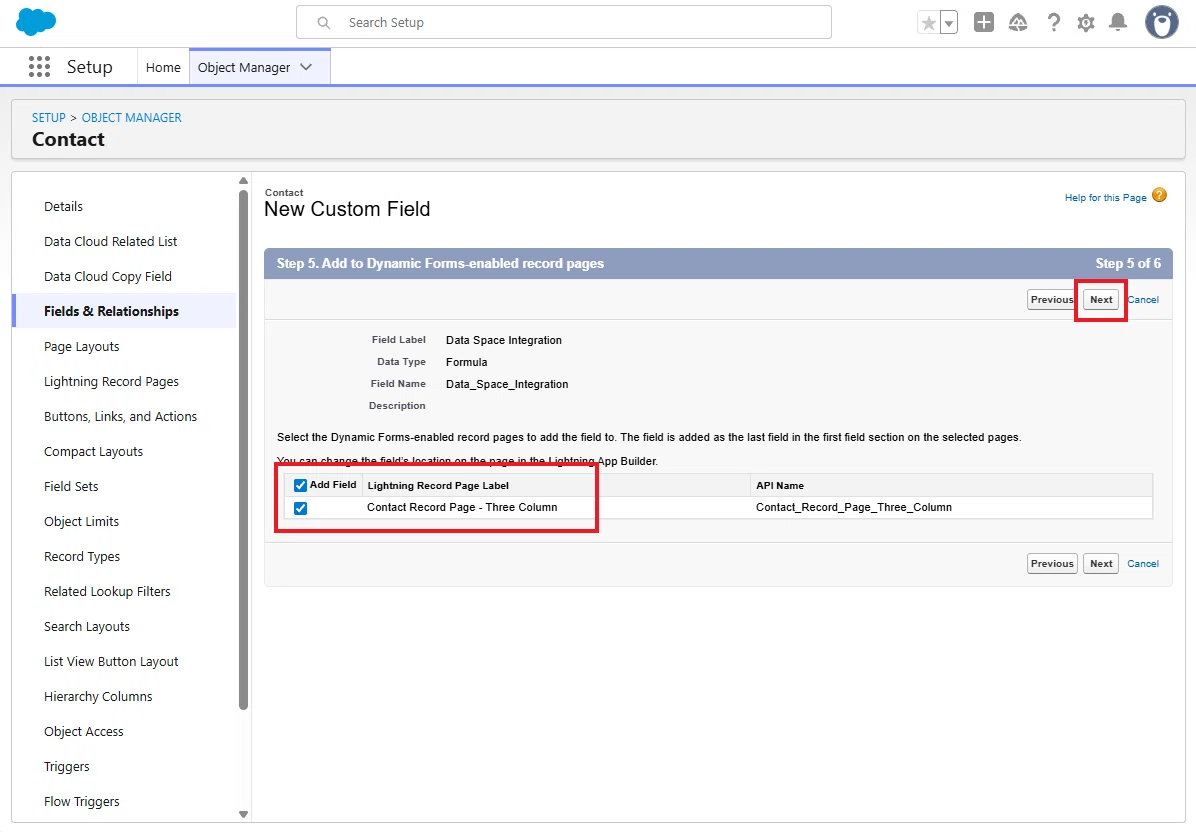
Task: Click the Contact_Record_Page_Three_Column API name cell
Action: [854, 507]
